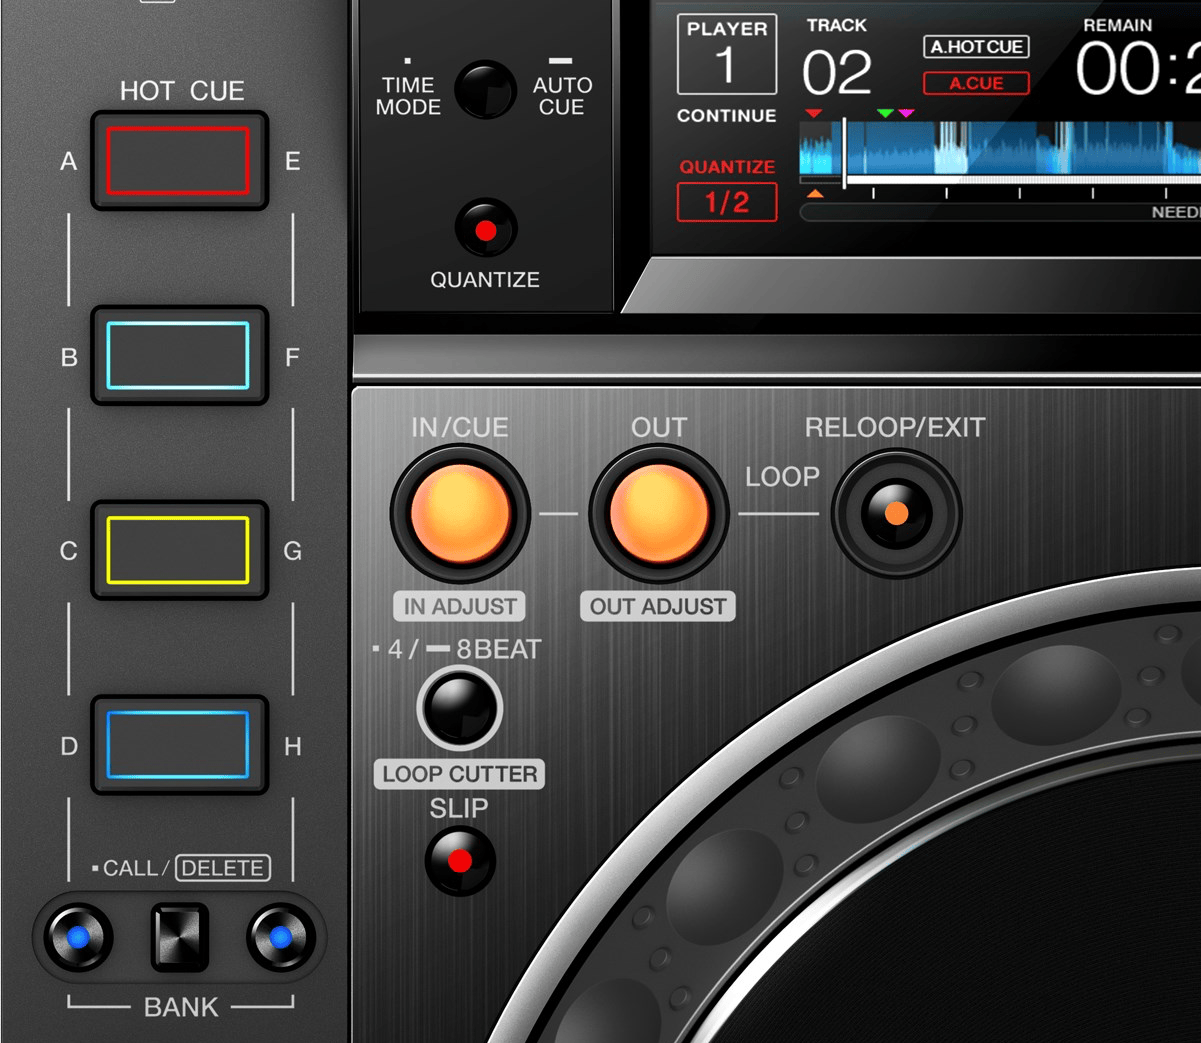The image size is (1201, 1043).
Task: Click the DELETE label near bank buttons
Action: pyautogui.click(x=223, y=868)
